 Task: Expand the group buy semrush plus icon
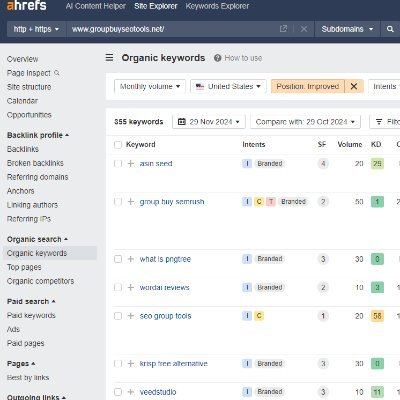click(131, 202)
